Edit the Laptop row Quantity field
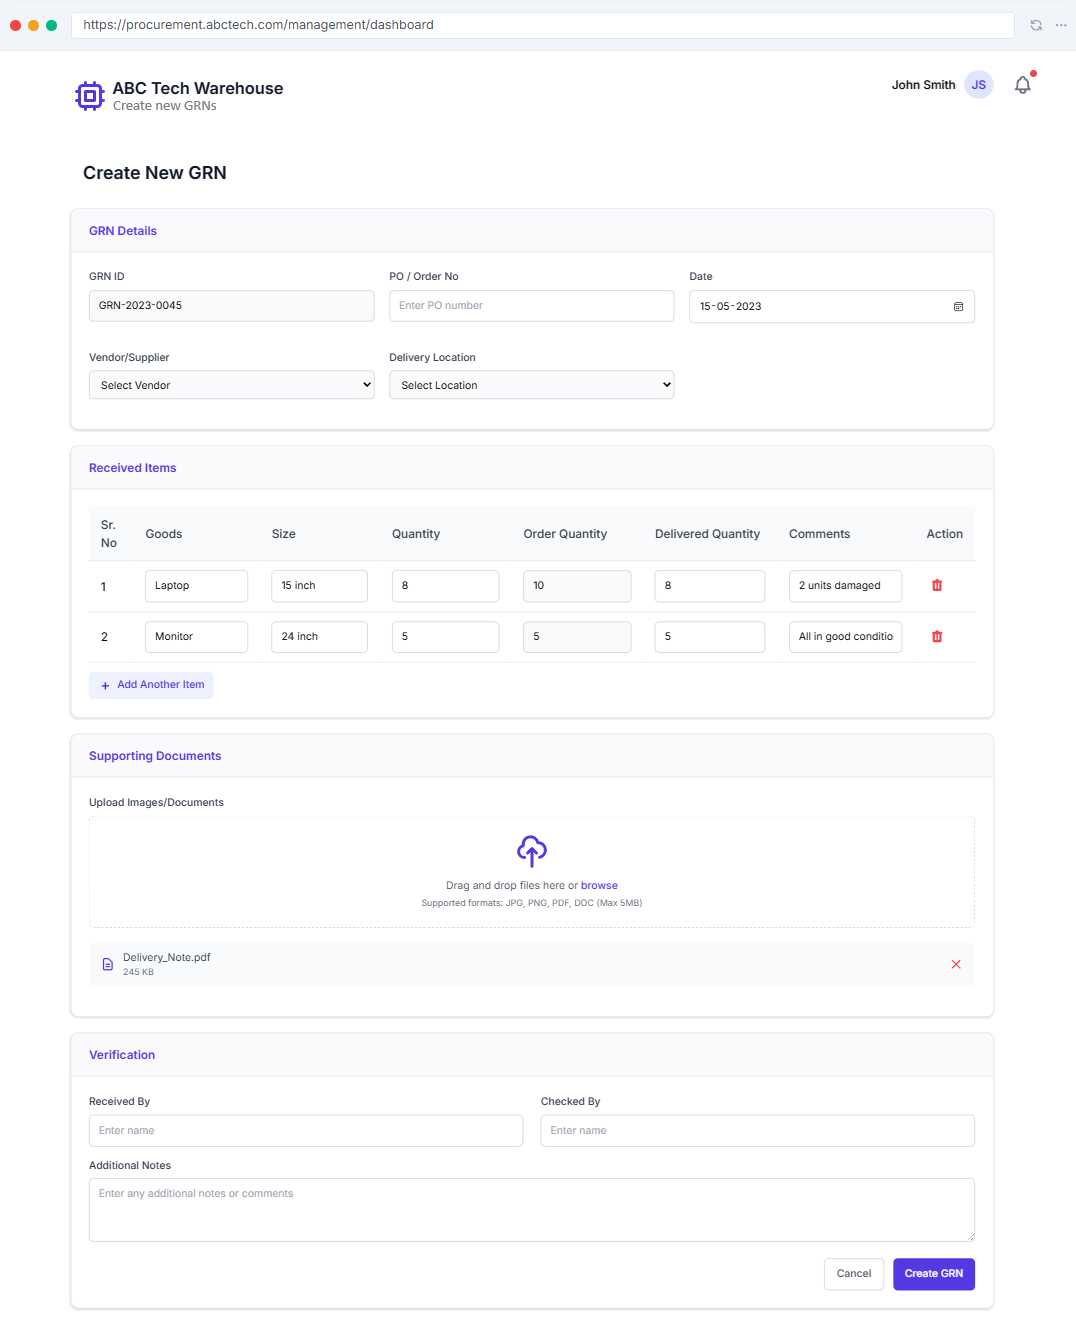 [x=445, y=586]
